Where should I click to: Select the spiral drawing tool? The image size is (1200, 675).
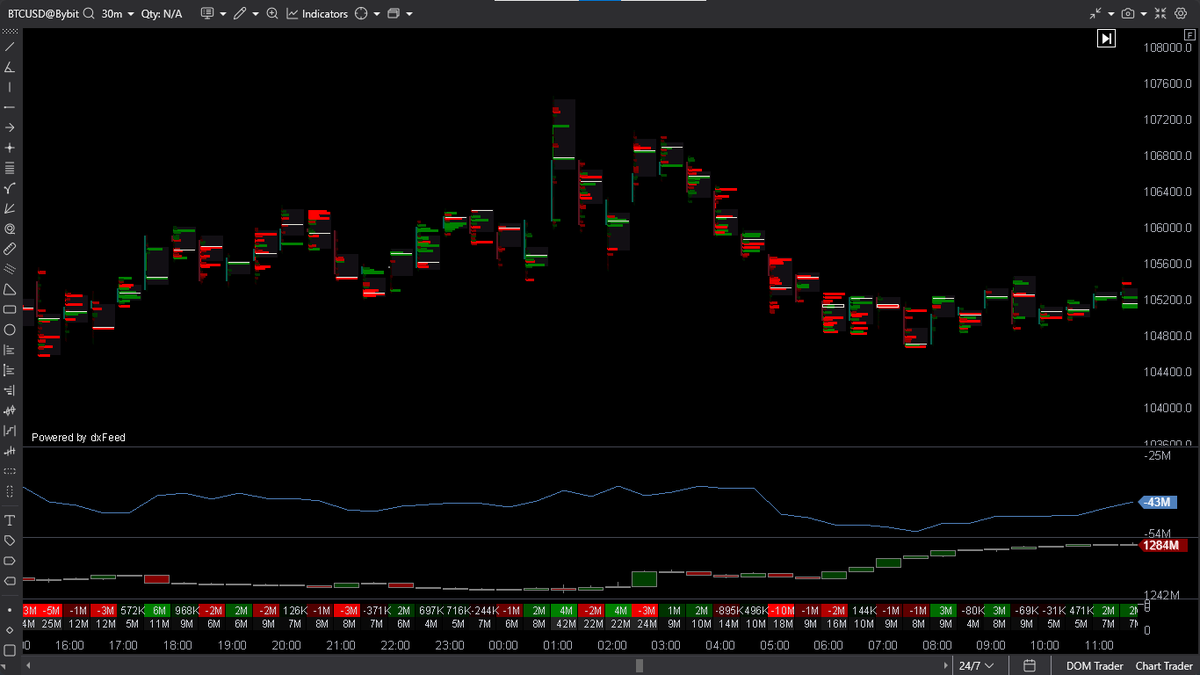click(x=10, y=228)
